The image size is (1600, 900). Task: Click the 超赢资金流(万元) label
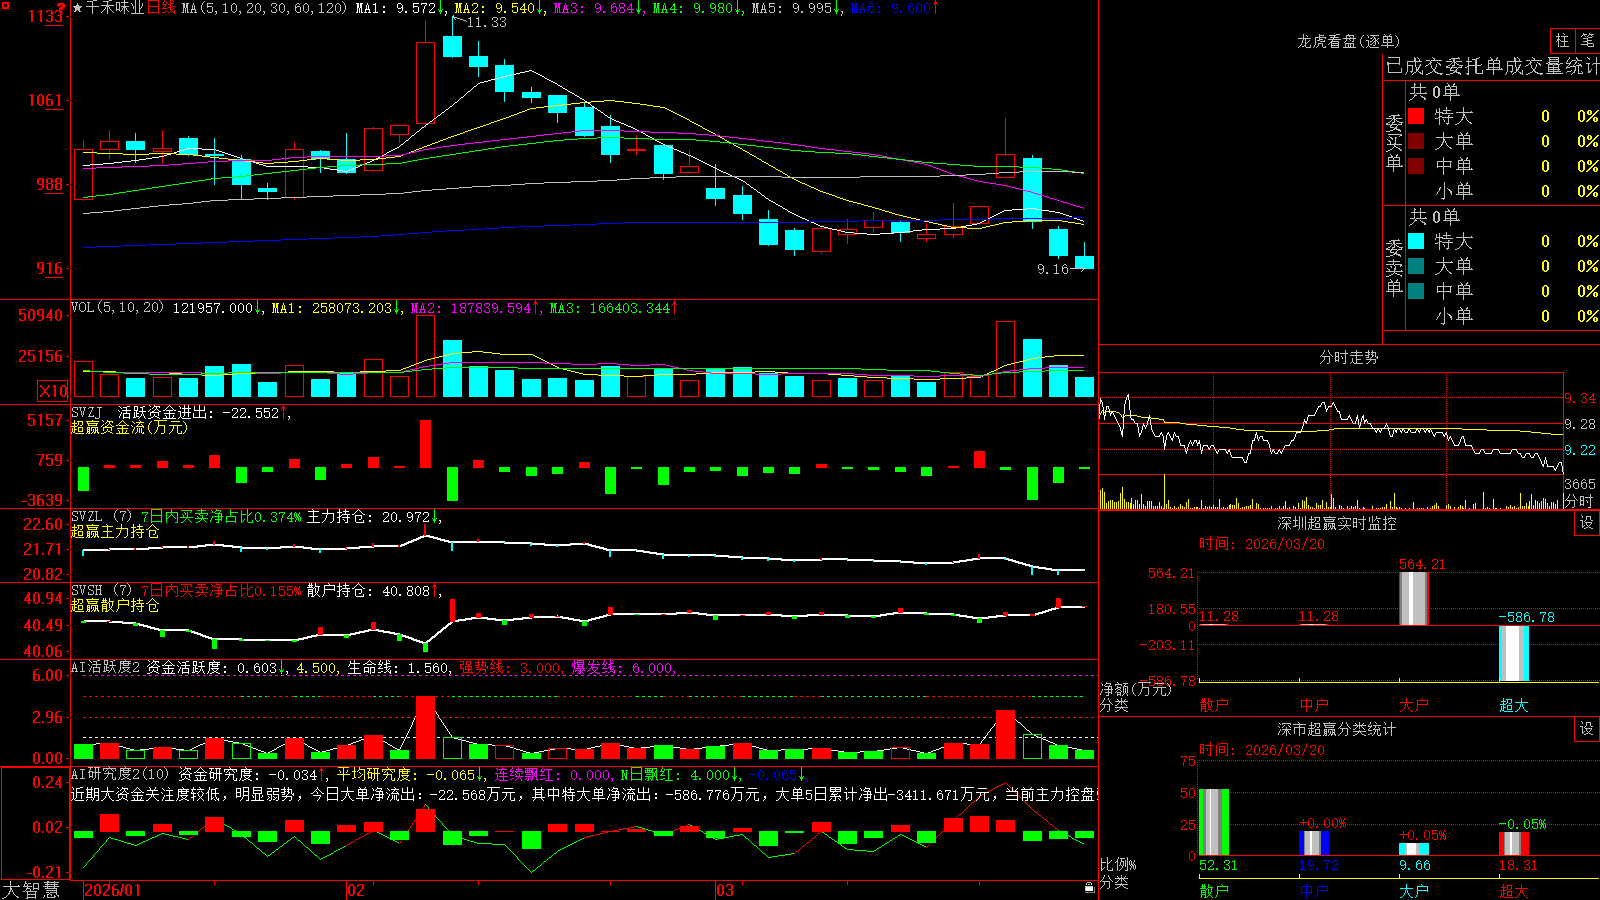(129, 427)
